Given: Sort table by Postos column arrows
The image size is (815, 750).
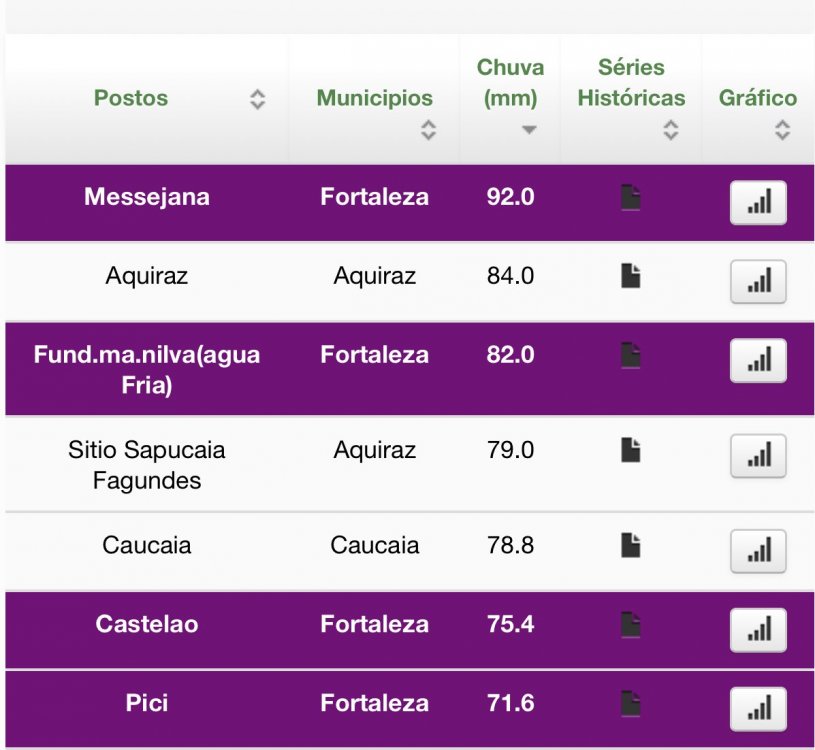Looking at the screenshot, I should point(257,99).
